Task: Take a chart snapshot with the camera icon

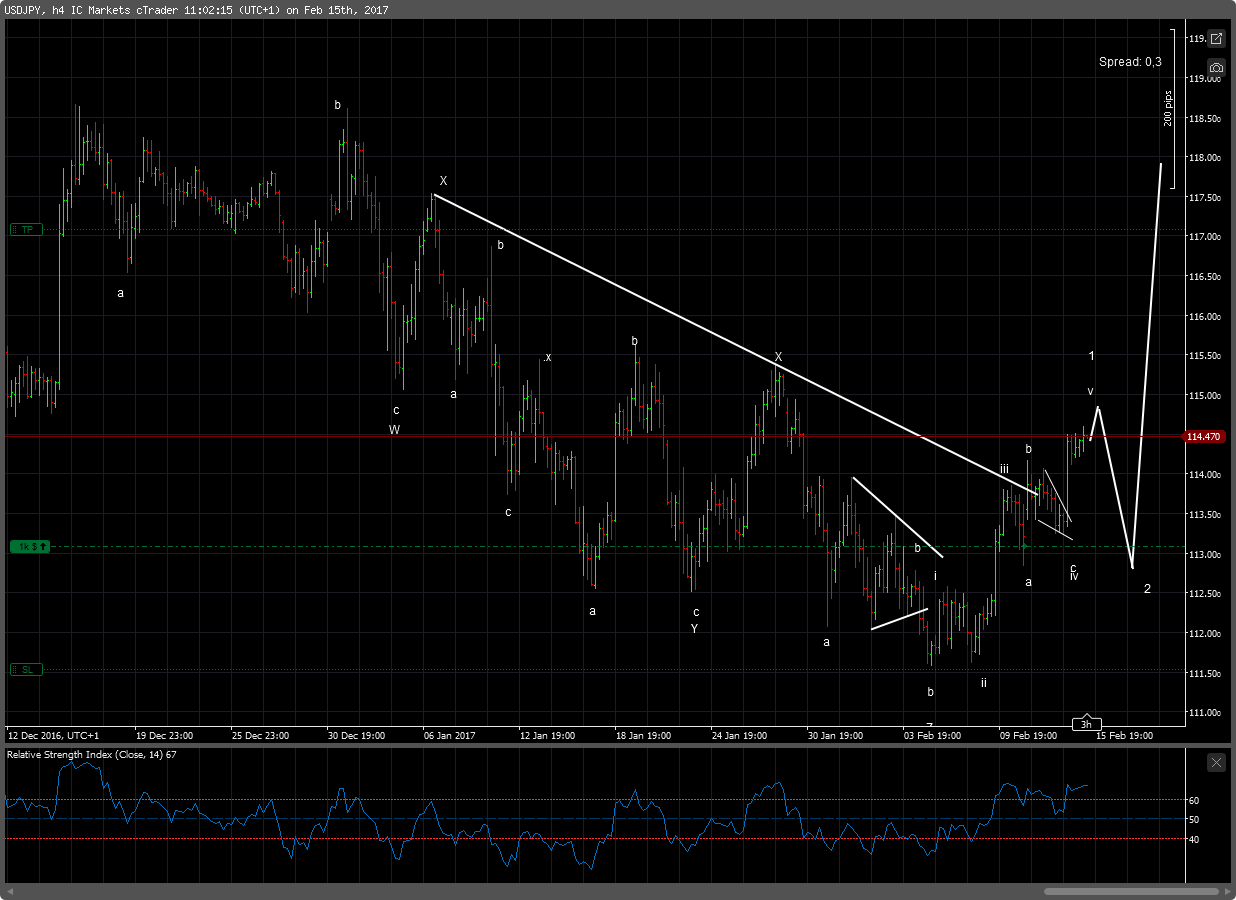Action: click(x=1215, y=68)
